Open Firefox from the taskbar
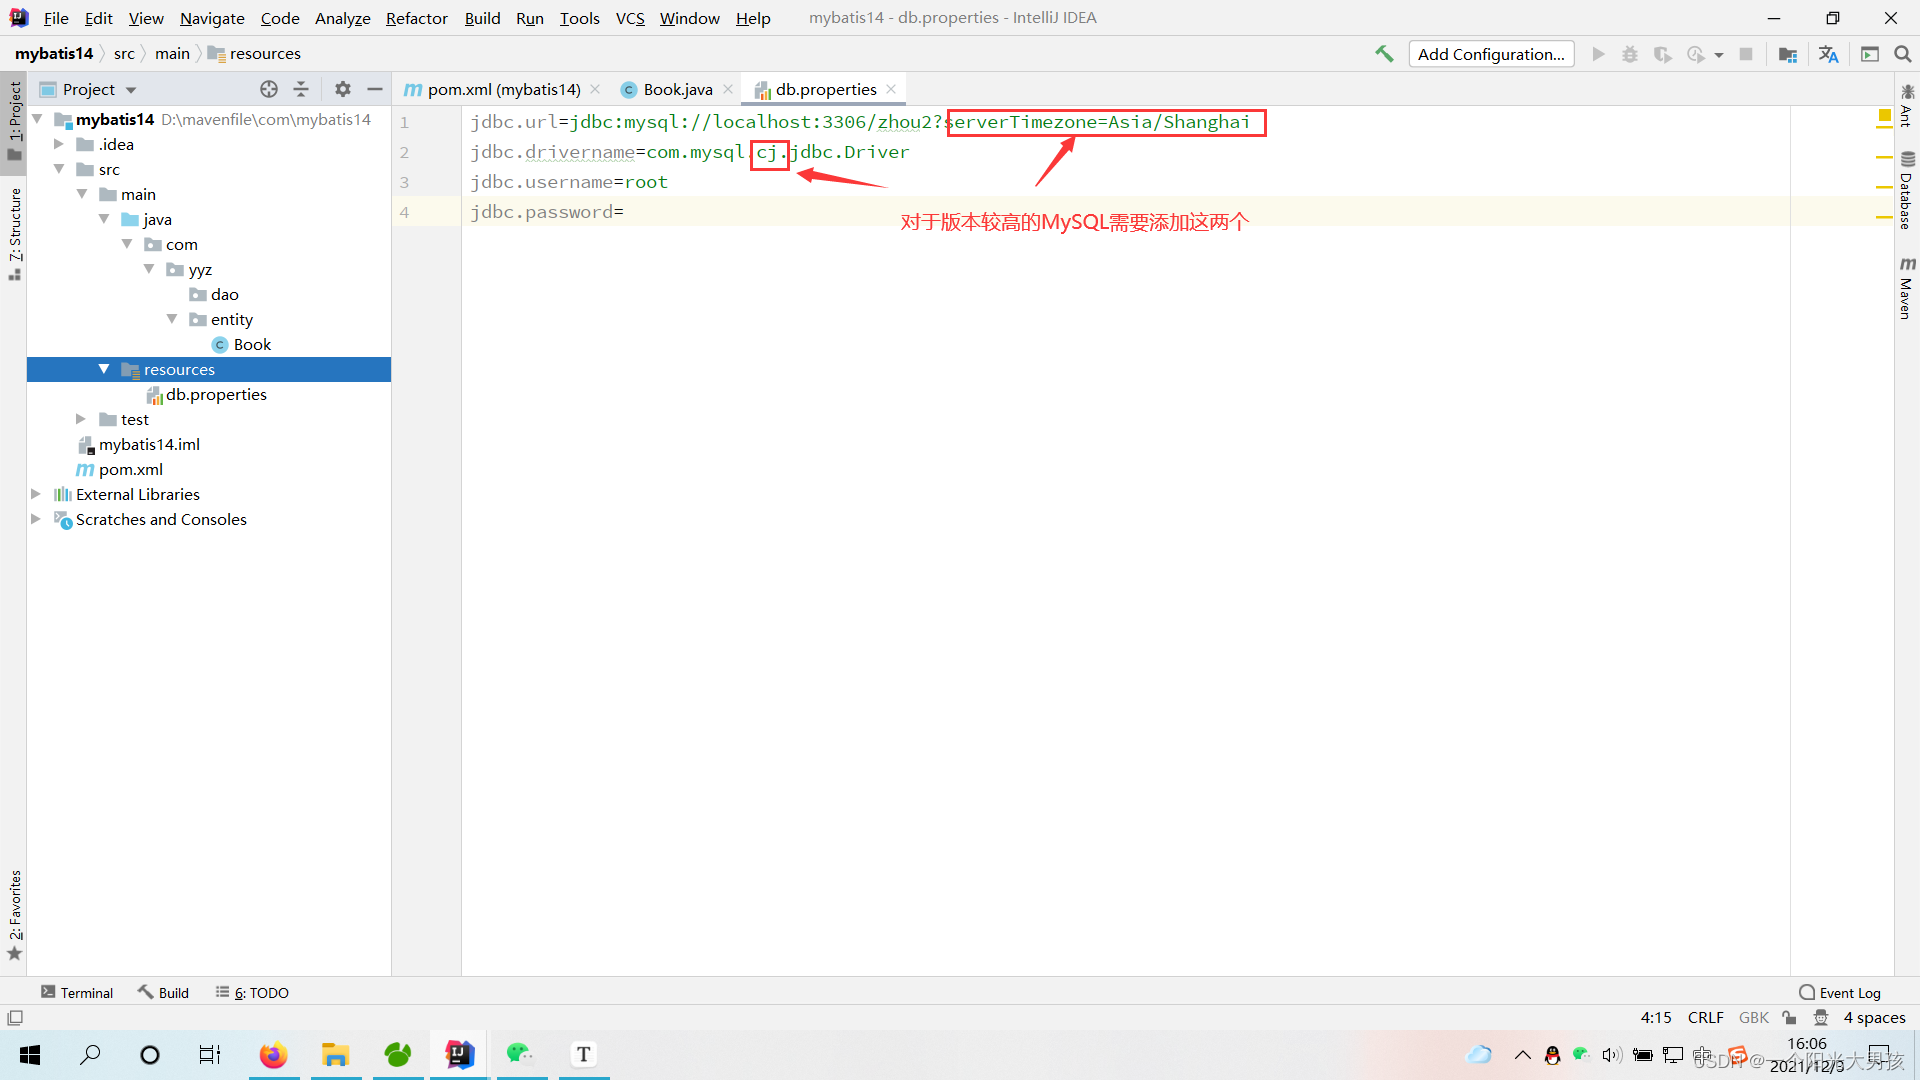The width and height of the screenshot is (1920, 1080). 273,1054
